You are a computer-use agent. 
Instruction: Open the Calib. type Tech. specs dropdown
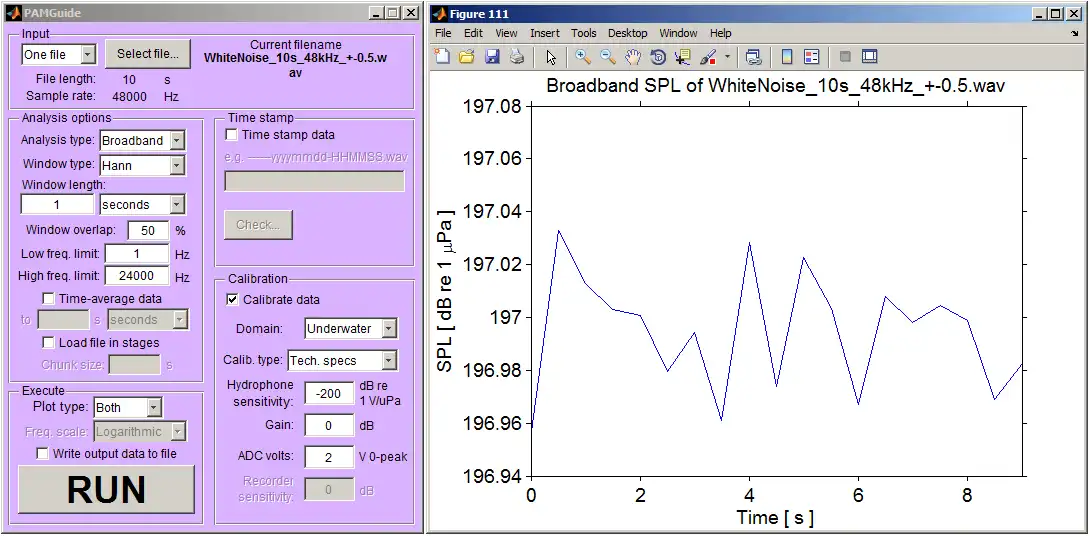coord(342,359)
